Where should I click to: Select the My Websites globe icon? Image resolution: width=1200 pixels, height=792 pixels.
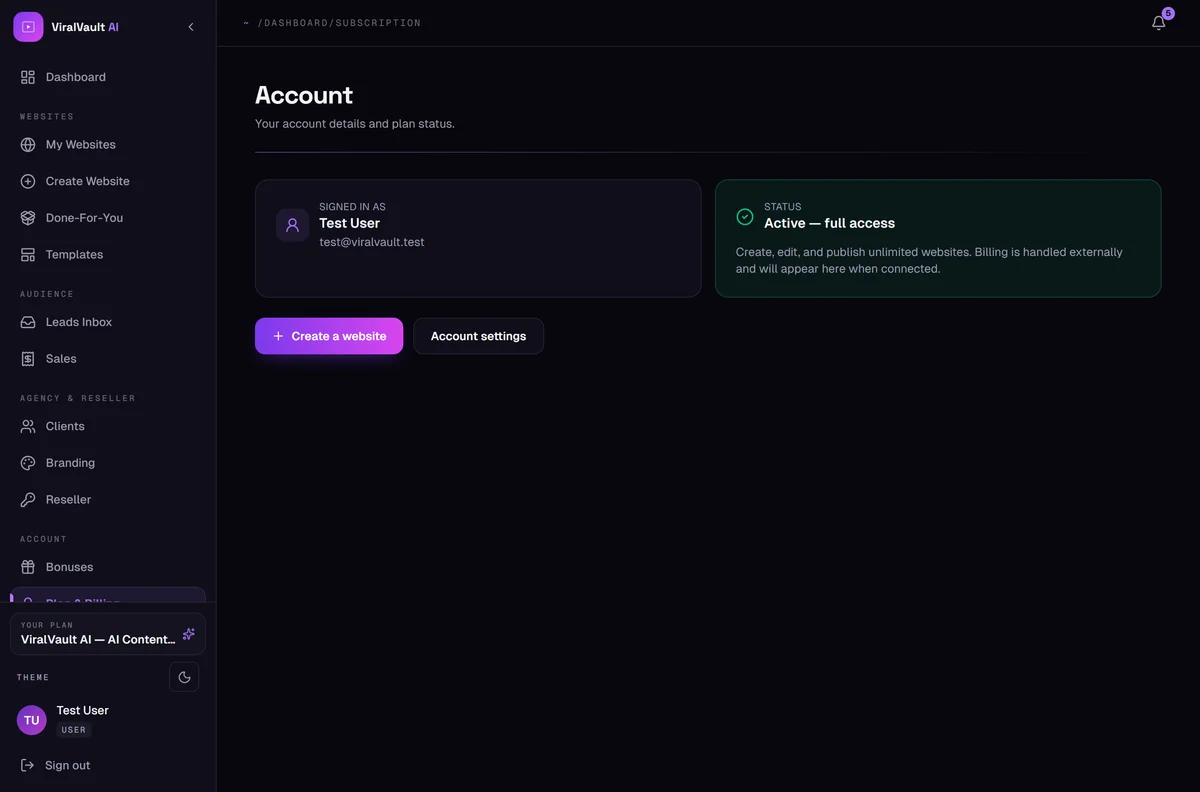tap(28, 145)
